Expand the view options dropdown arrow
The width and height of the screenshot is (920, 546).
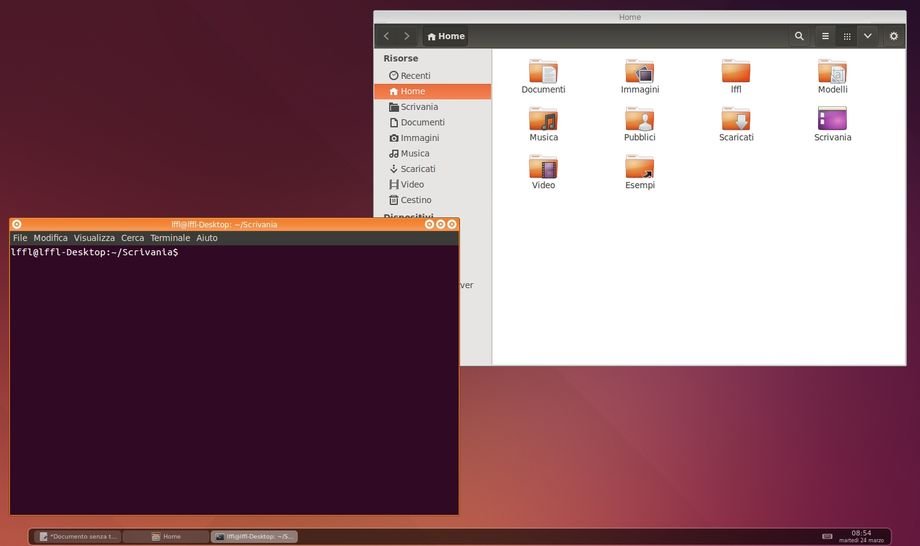pos(867,36)
